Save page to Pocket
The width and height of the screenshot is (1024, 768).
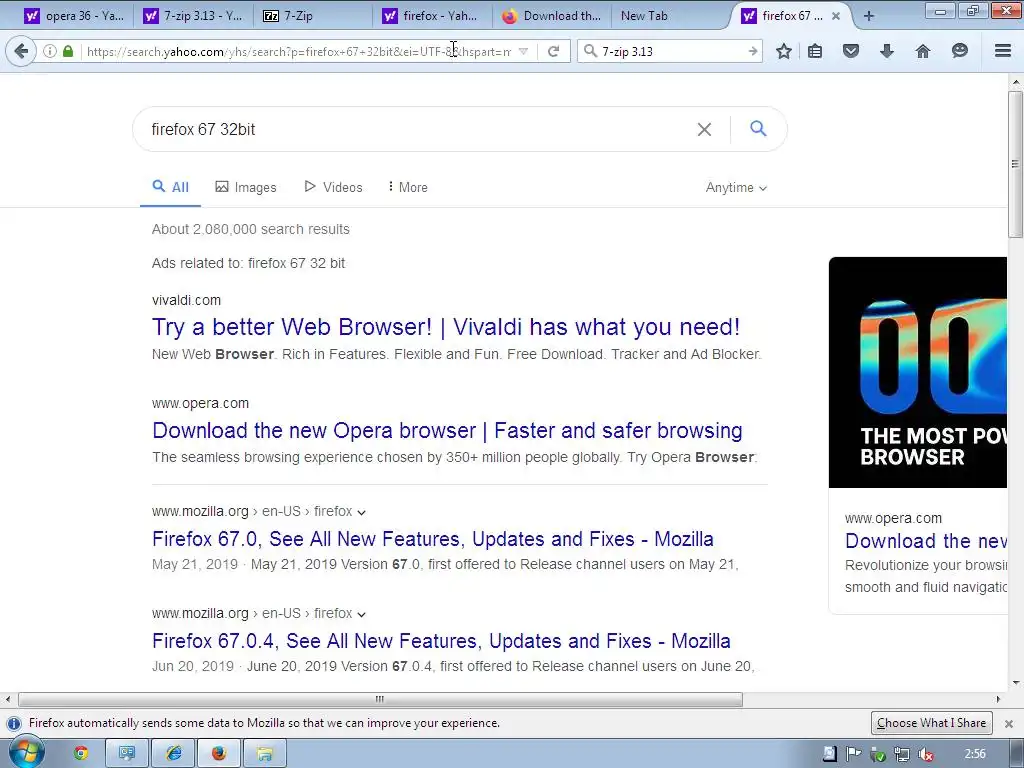point(851,51)
